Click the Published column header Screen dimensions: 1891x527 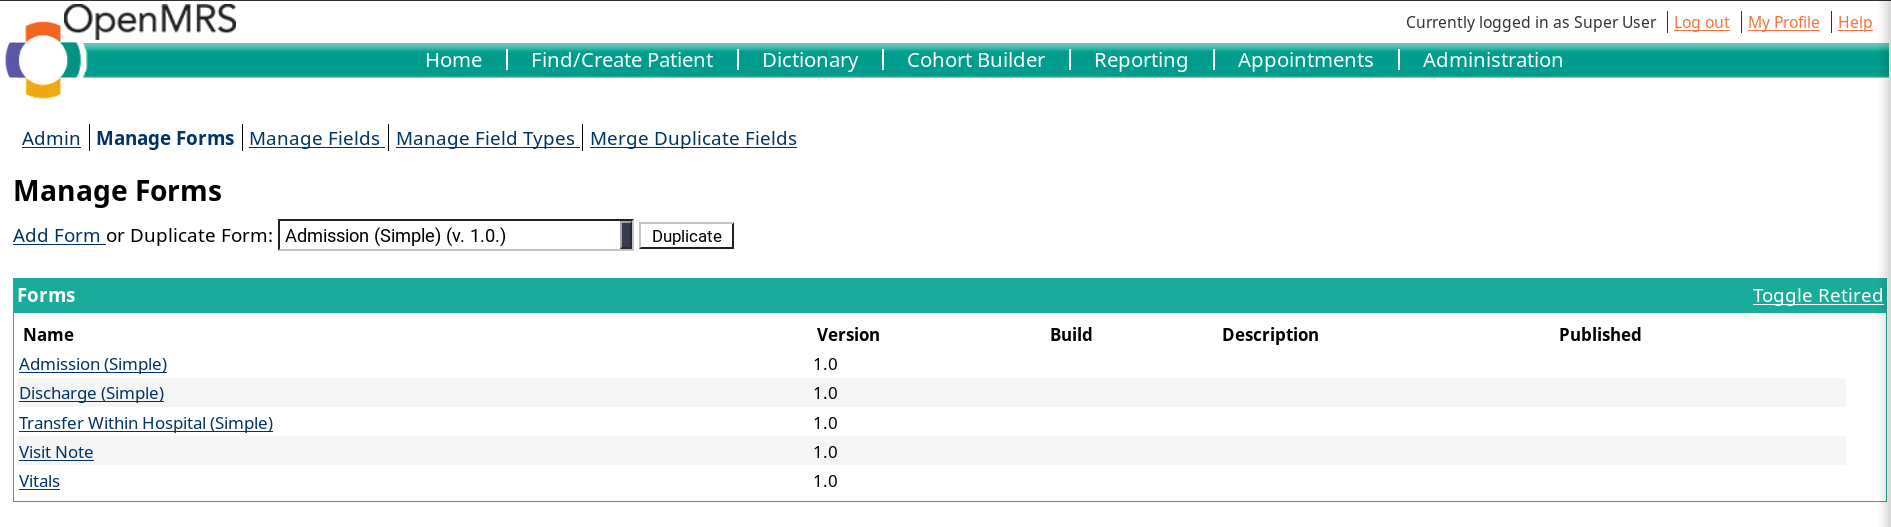[1600, 335]
